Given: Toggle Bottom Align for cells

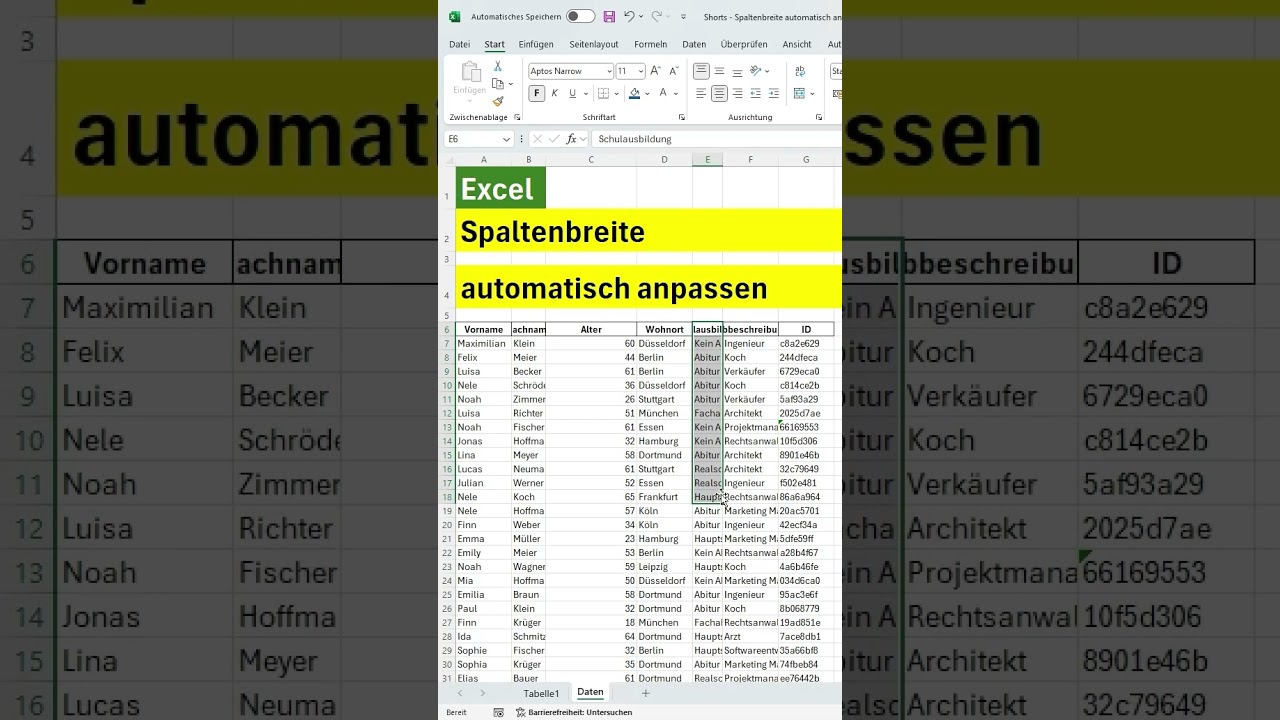Looking at the screenshot, I should click(x=737, y=71).
